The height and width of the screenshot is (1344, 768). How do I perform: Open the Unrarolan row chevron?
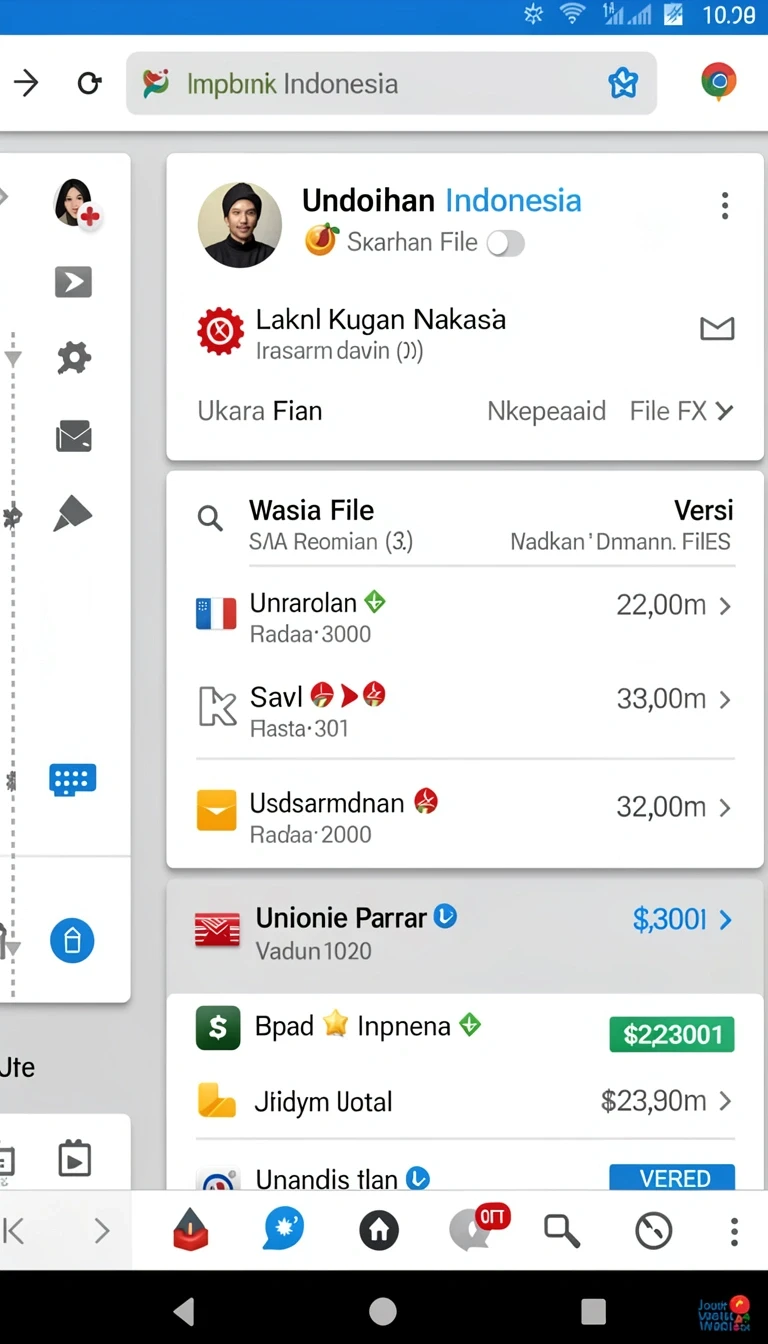point(725,605)
